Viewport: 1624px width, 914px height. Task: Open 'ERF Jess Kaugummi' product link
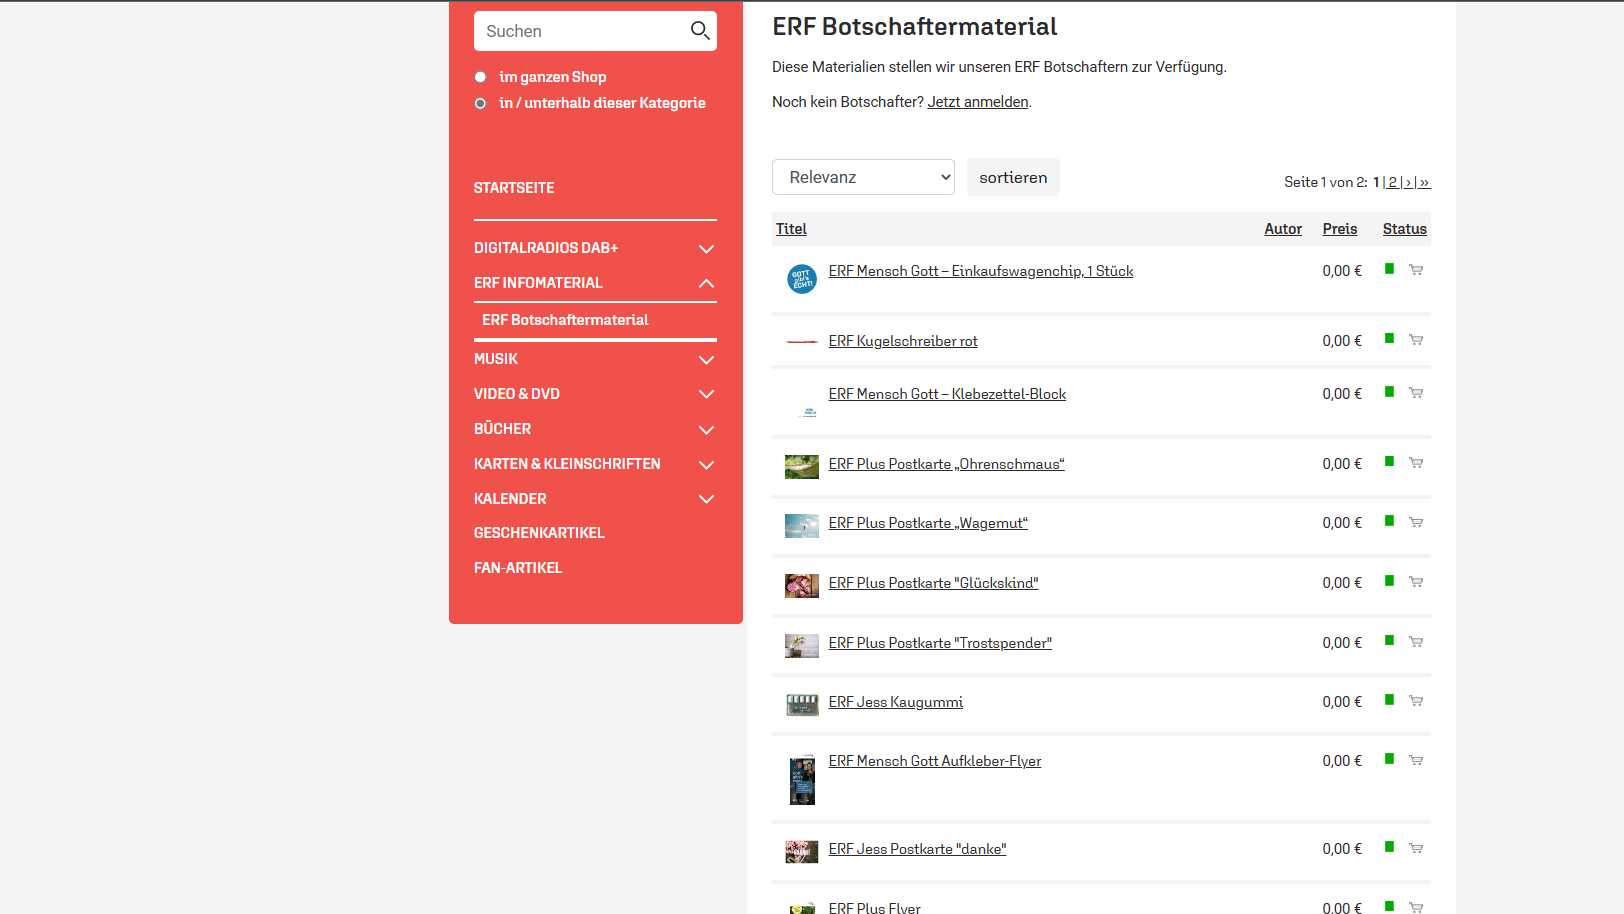pyautogui.click(x=896, y=702)
